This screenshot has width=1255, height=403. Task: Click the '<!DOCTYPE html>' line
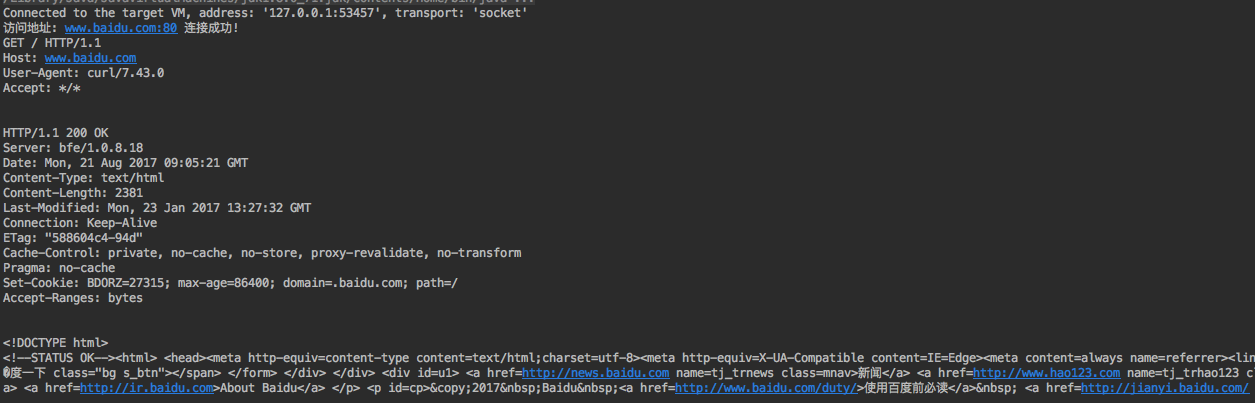[55, 343]
